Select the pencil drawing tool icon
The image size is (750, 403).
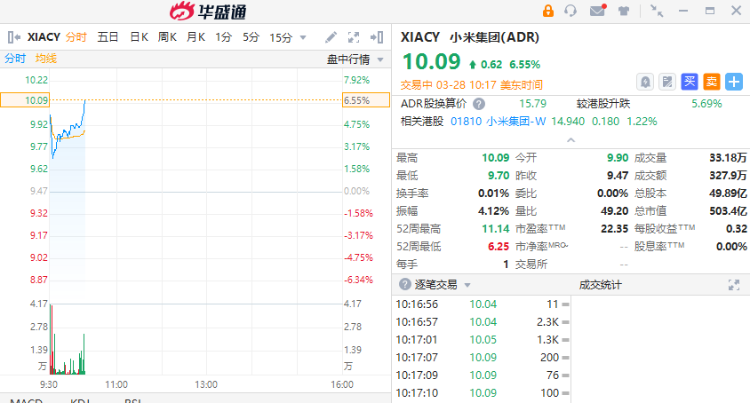coord(331,37)
